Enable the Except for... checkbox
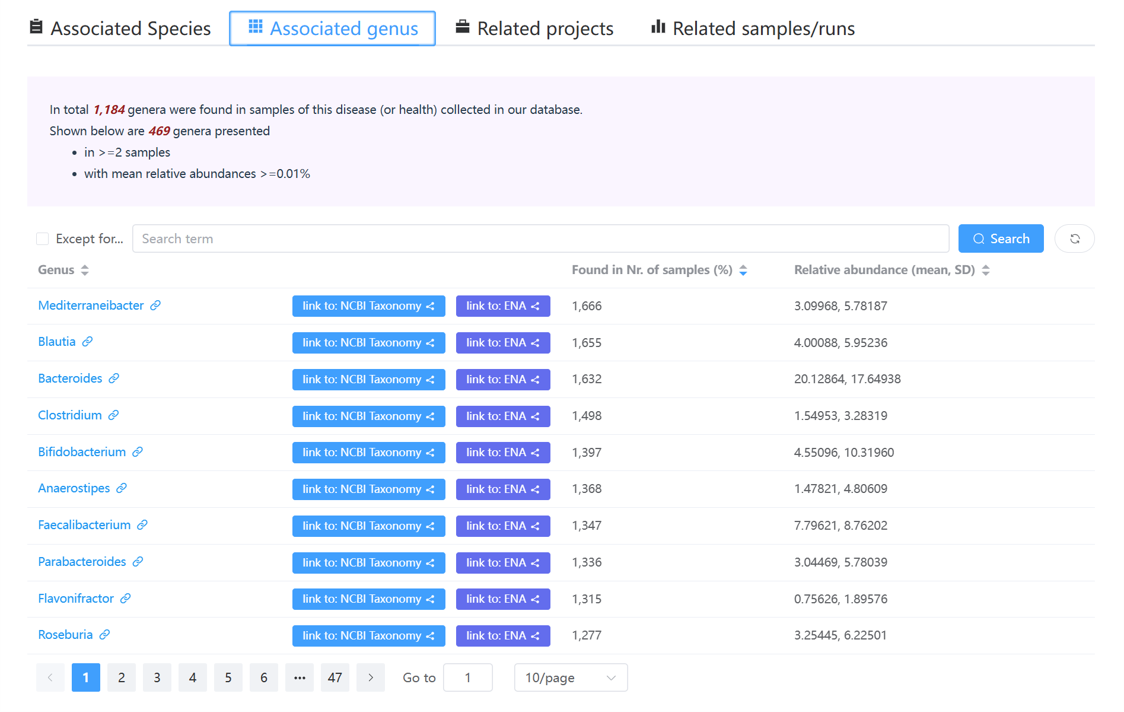This screenshot has width=1124, height=712. click(x=42, y=239)
